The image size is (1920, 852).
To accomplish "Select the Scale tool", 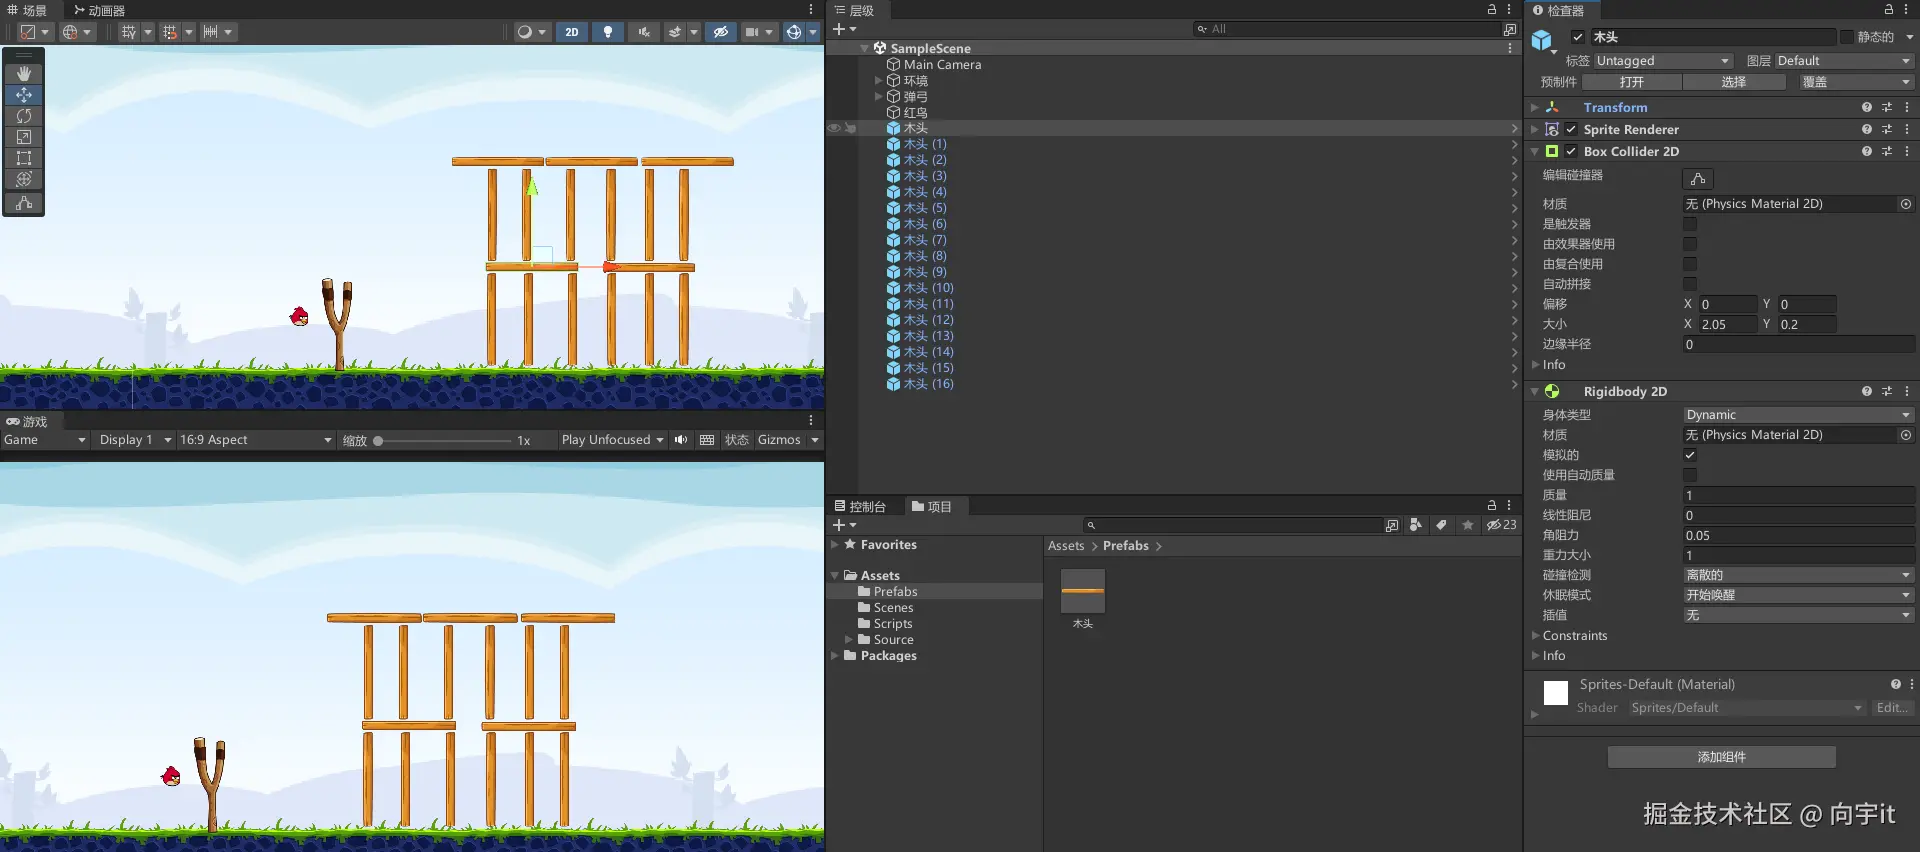I will coord(24,137).
